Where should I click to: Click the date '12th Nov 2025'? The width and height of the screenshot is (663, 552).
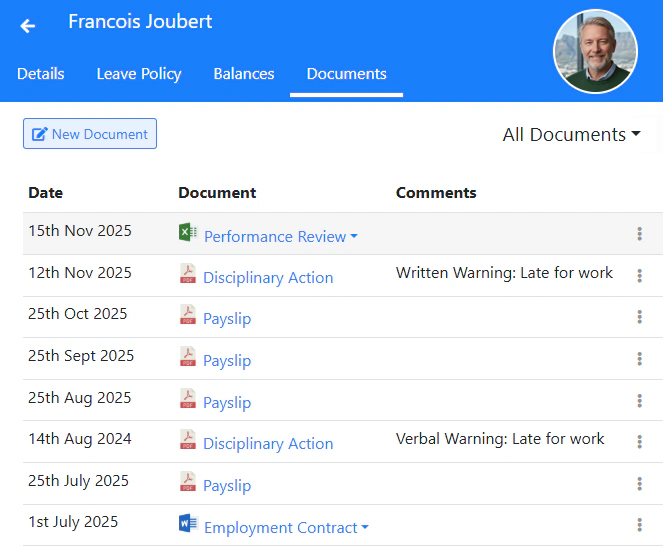80,273
